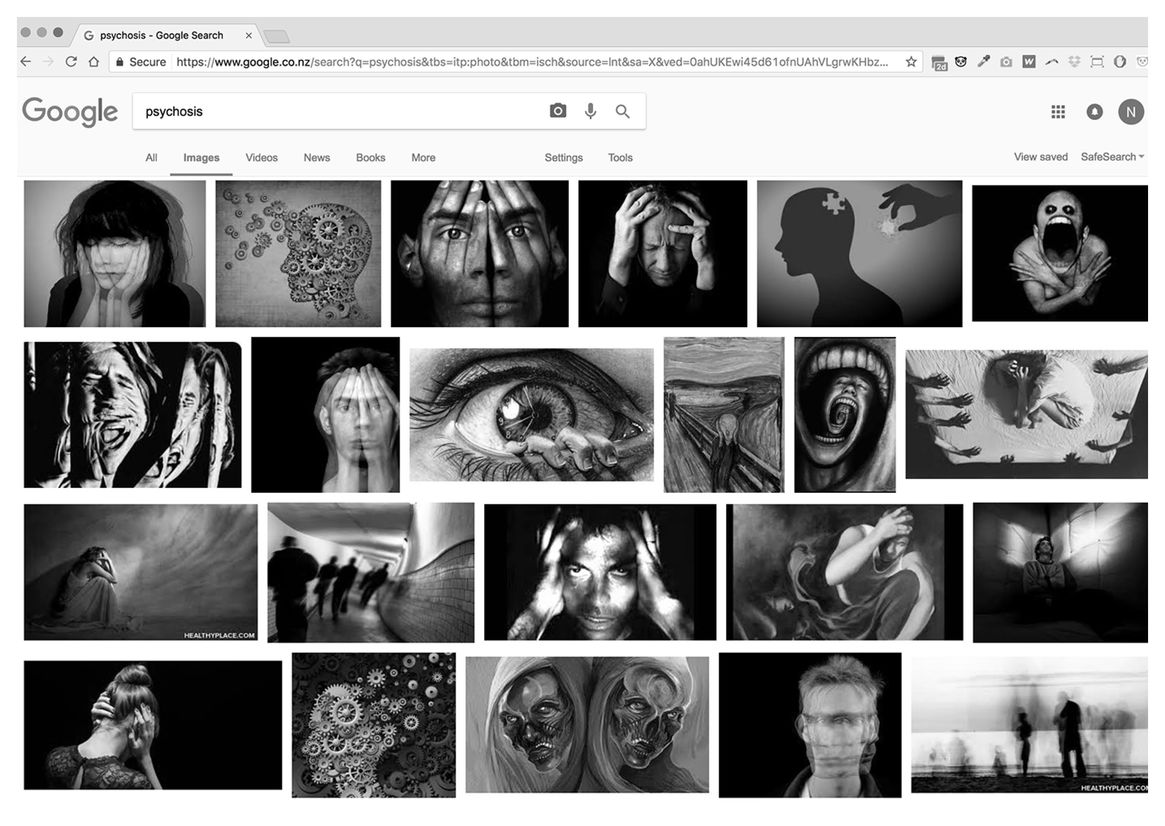
Task: Open the More search categories menu
Action: point(423,158)
